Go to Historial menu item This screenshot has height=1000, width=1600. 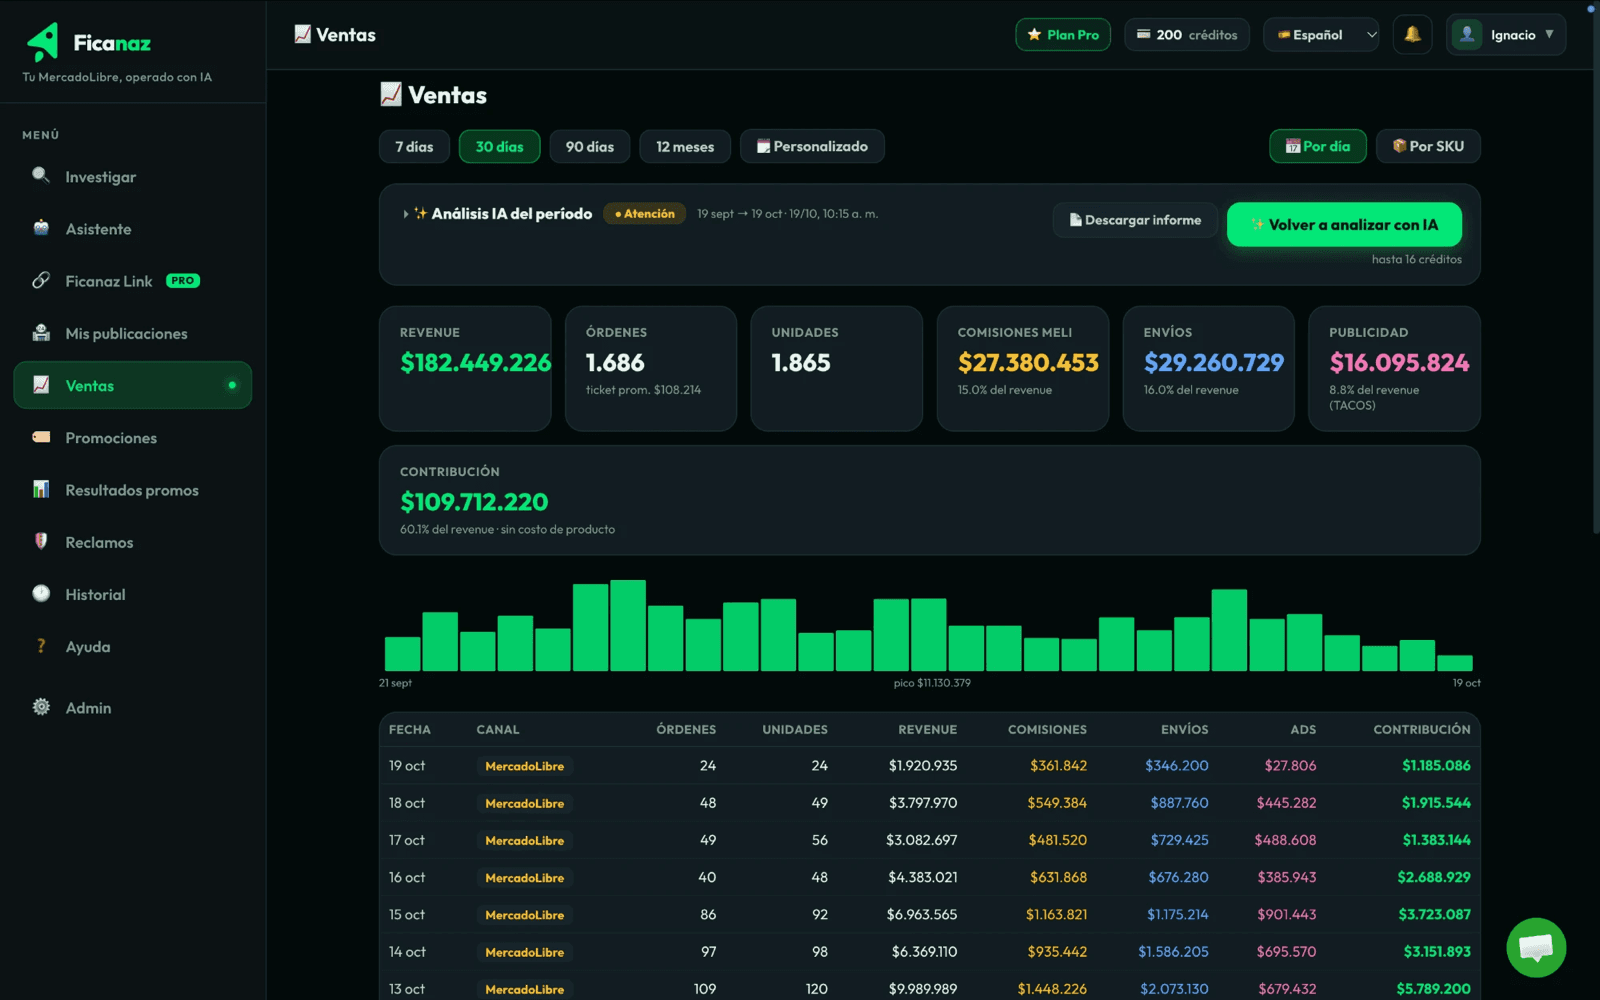point(132,594)
